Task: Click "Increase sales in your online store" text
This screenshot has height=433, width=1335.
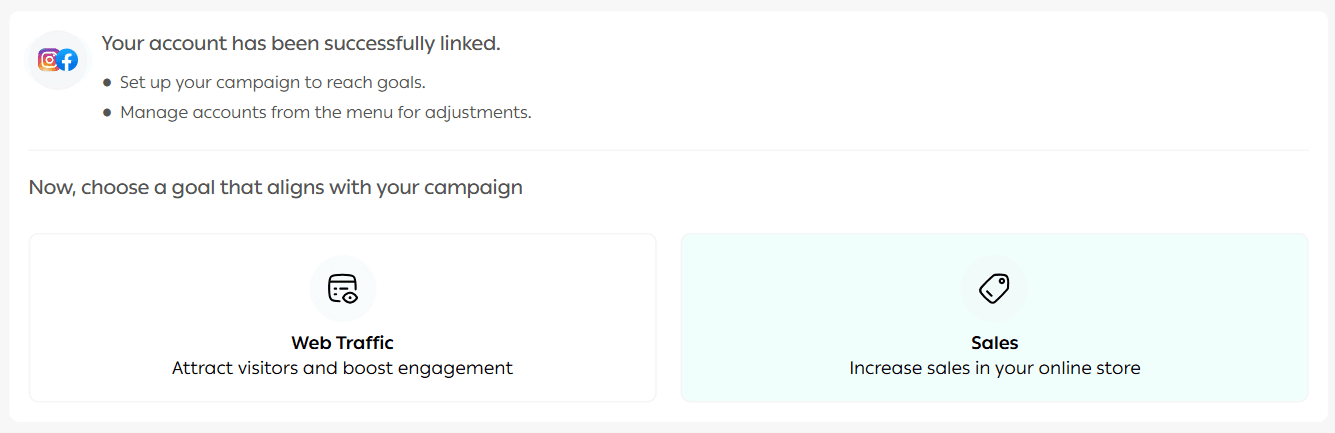Action: (994, 368)
